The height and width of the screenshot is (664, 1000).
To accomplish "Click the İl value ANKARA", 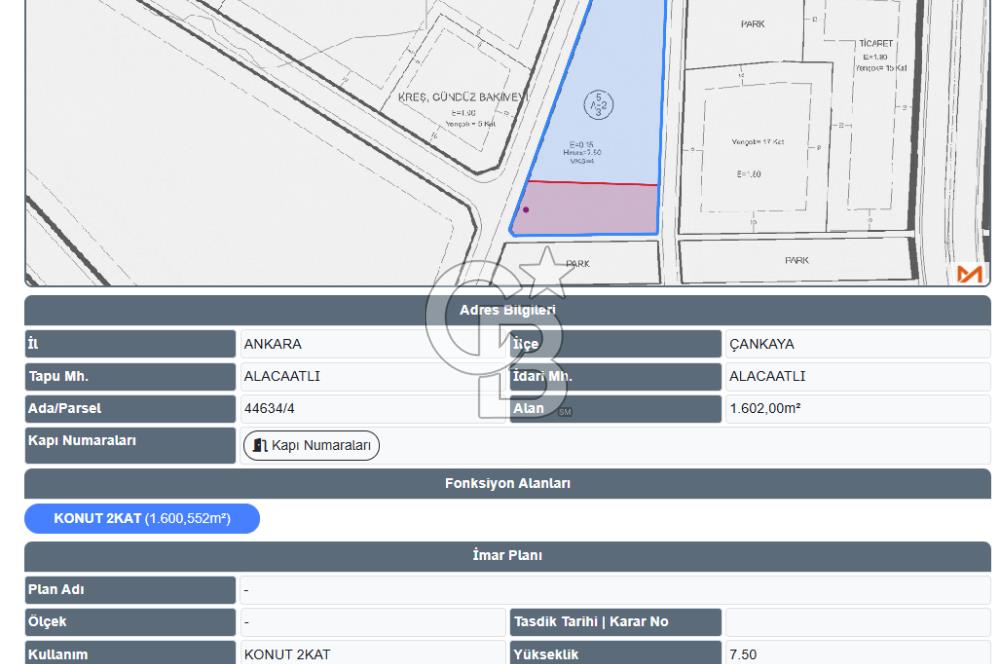I will [x=273, y=344].
